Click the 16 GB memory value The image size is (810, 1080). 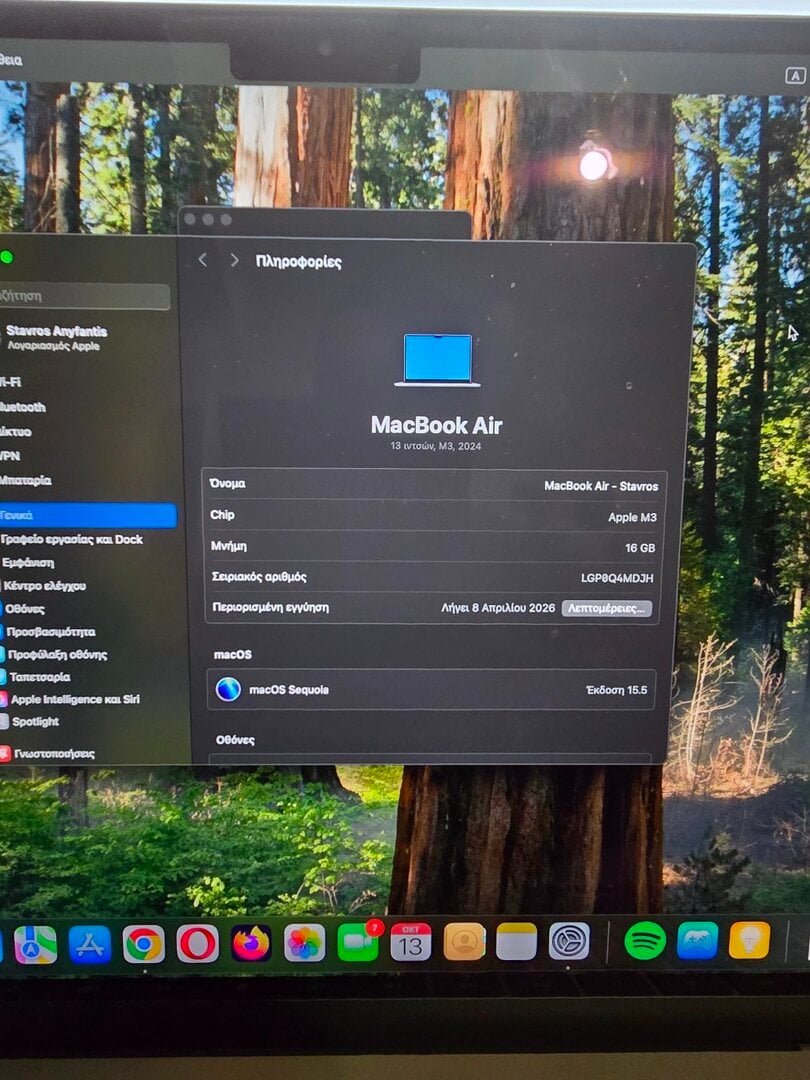click(x=640, y=548)
